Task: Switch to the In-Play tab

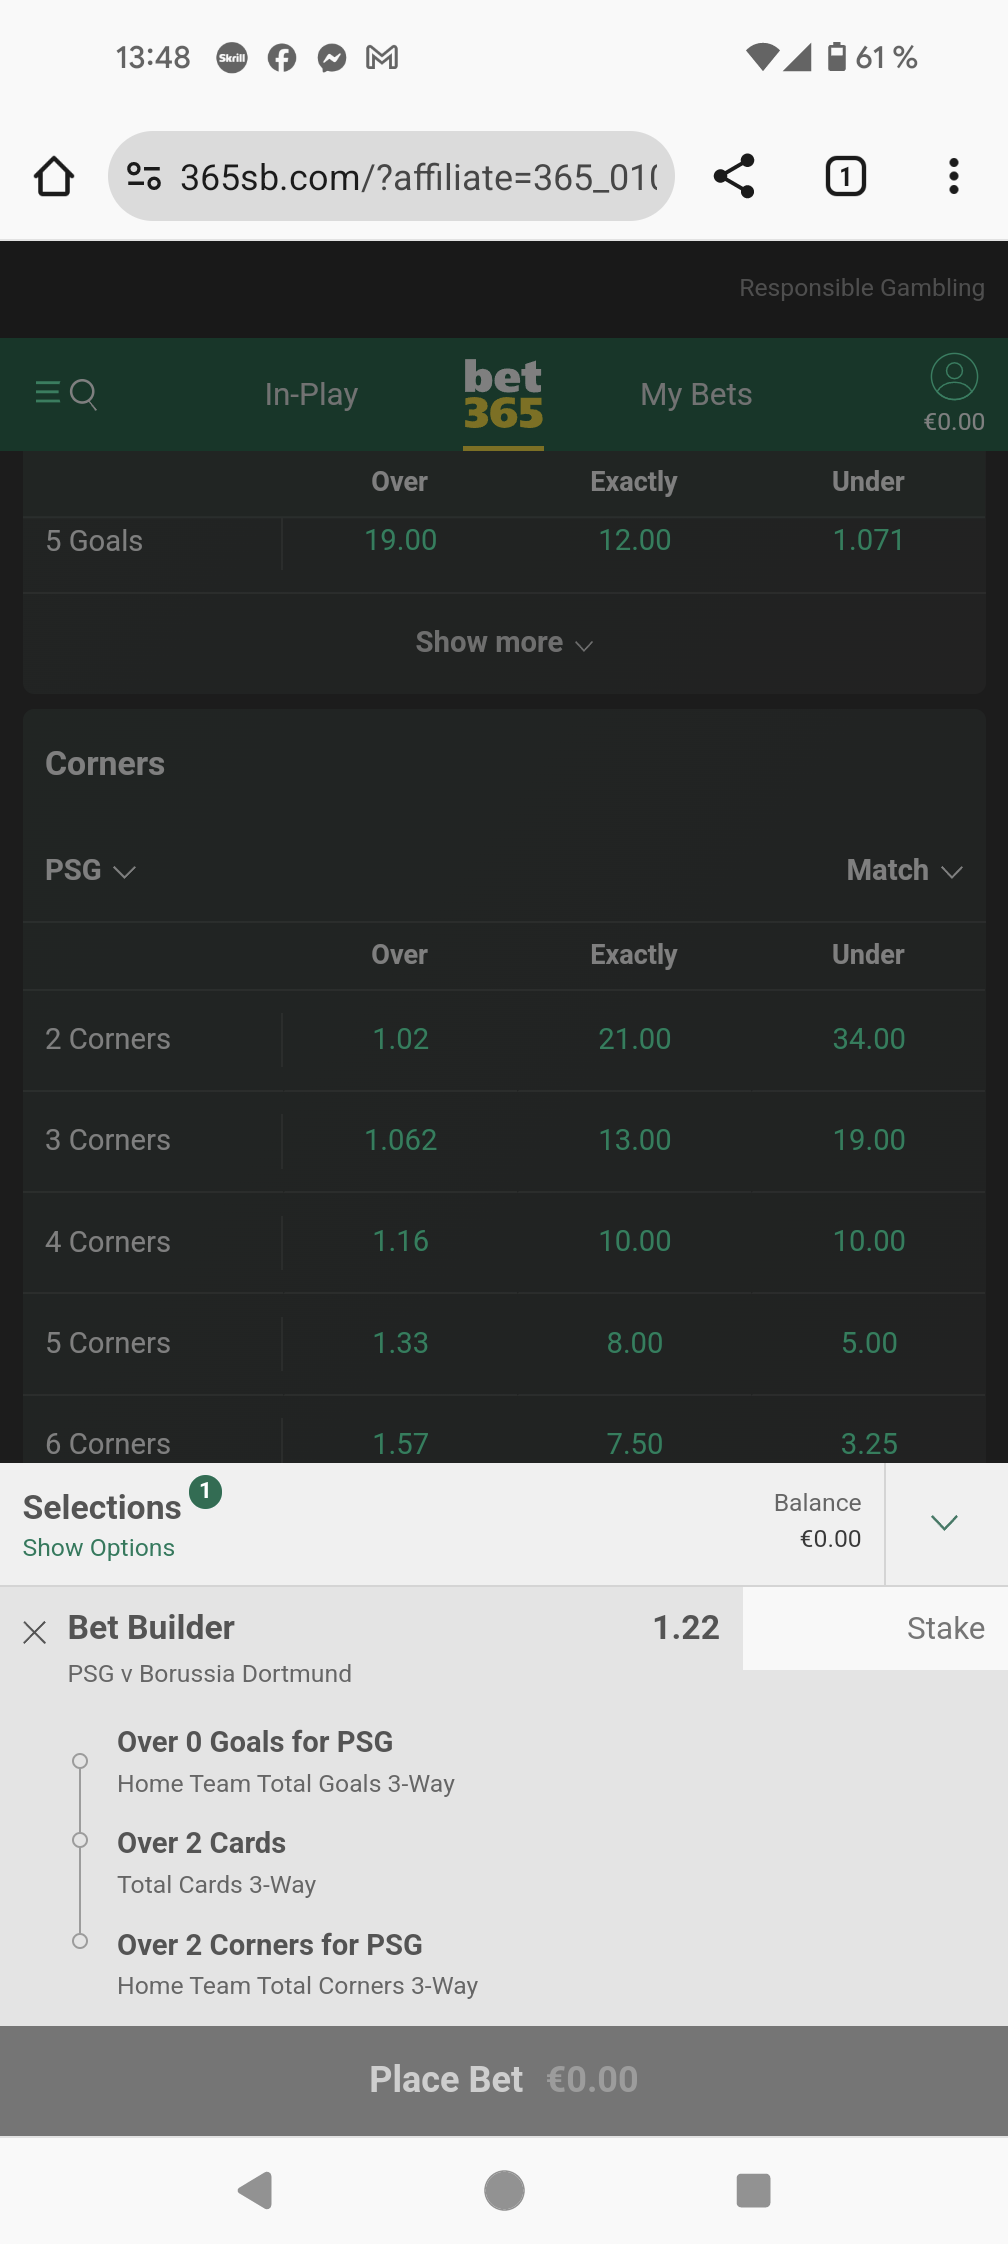Action: click(x=311, y=394)
